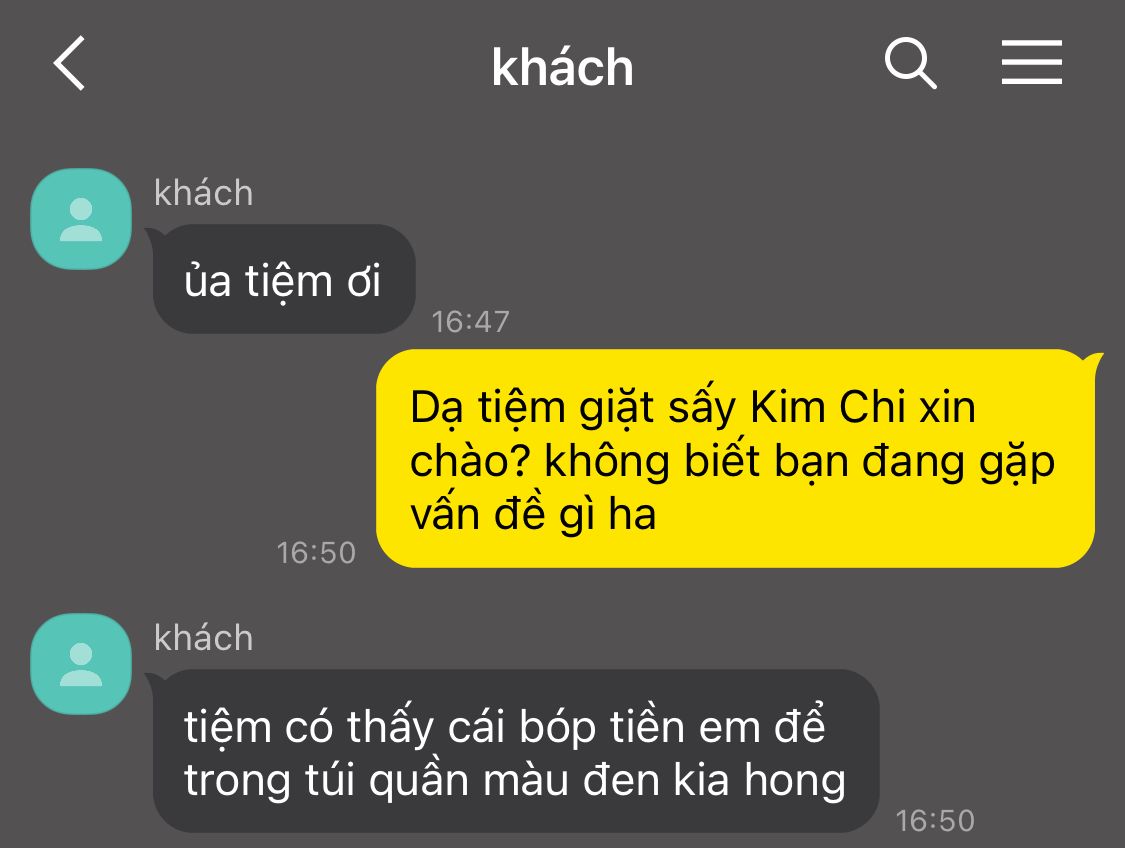Go back using the left arrow icon
This screenshot has height=848, width=1125.
pos(70,63)
